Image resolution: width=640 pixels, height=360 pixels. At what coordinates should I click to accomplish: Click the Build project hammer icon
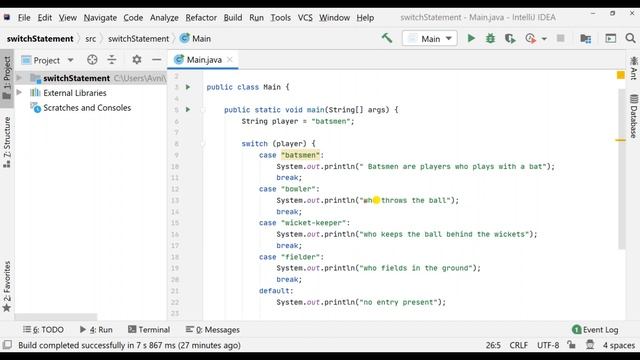(387, 38)
